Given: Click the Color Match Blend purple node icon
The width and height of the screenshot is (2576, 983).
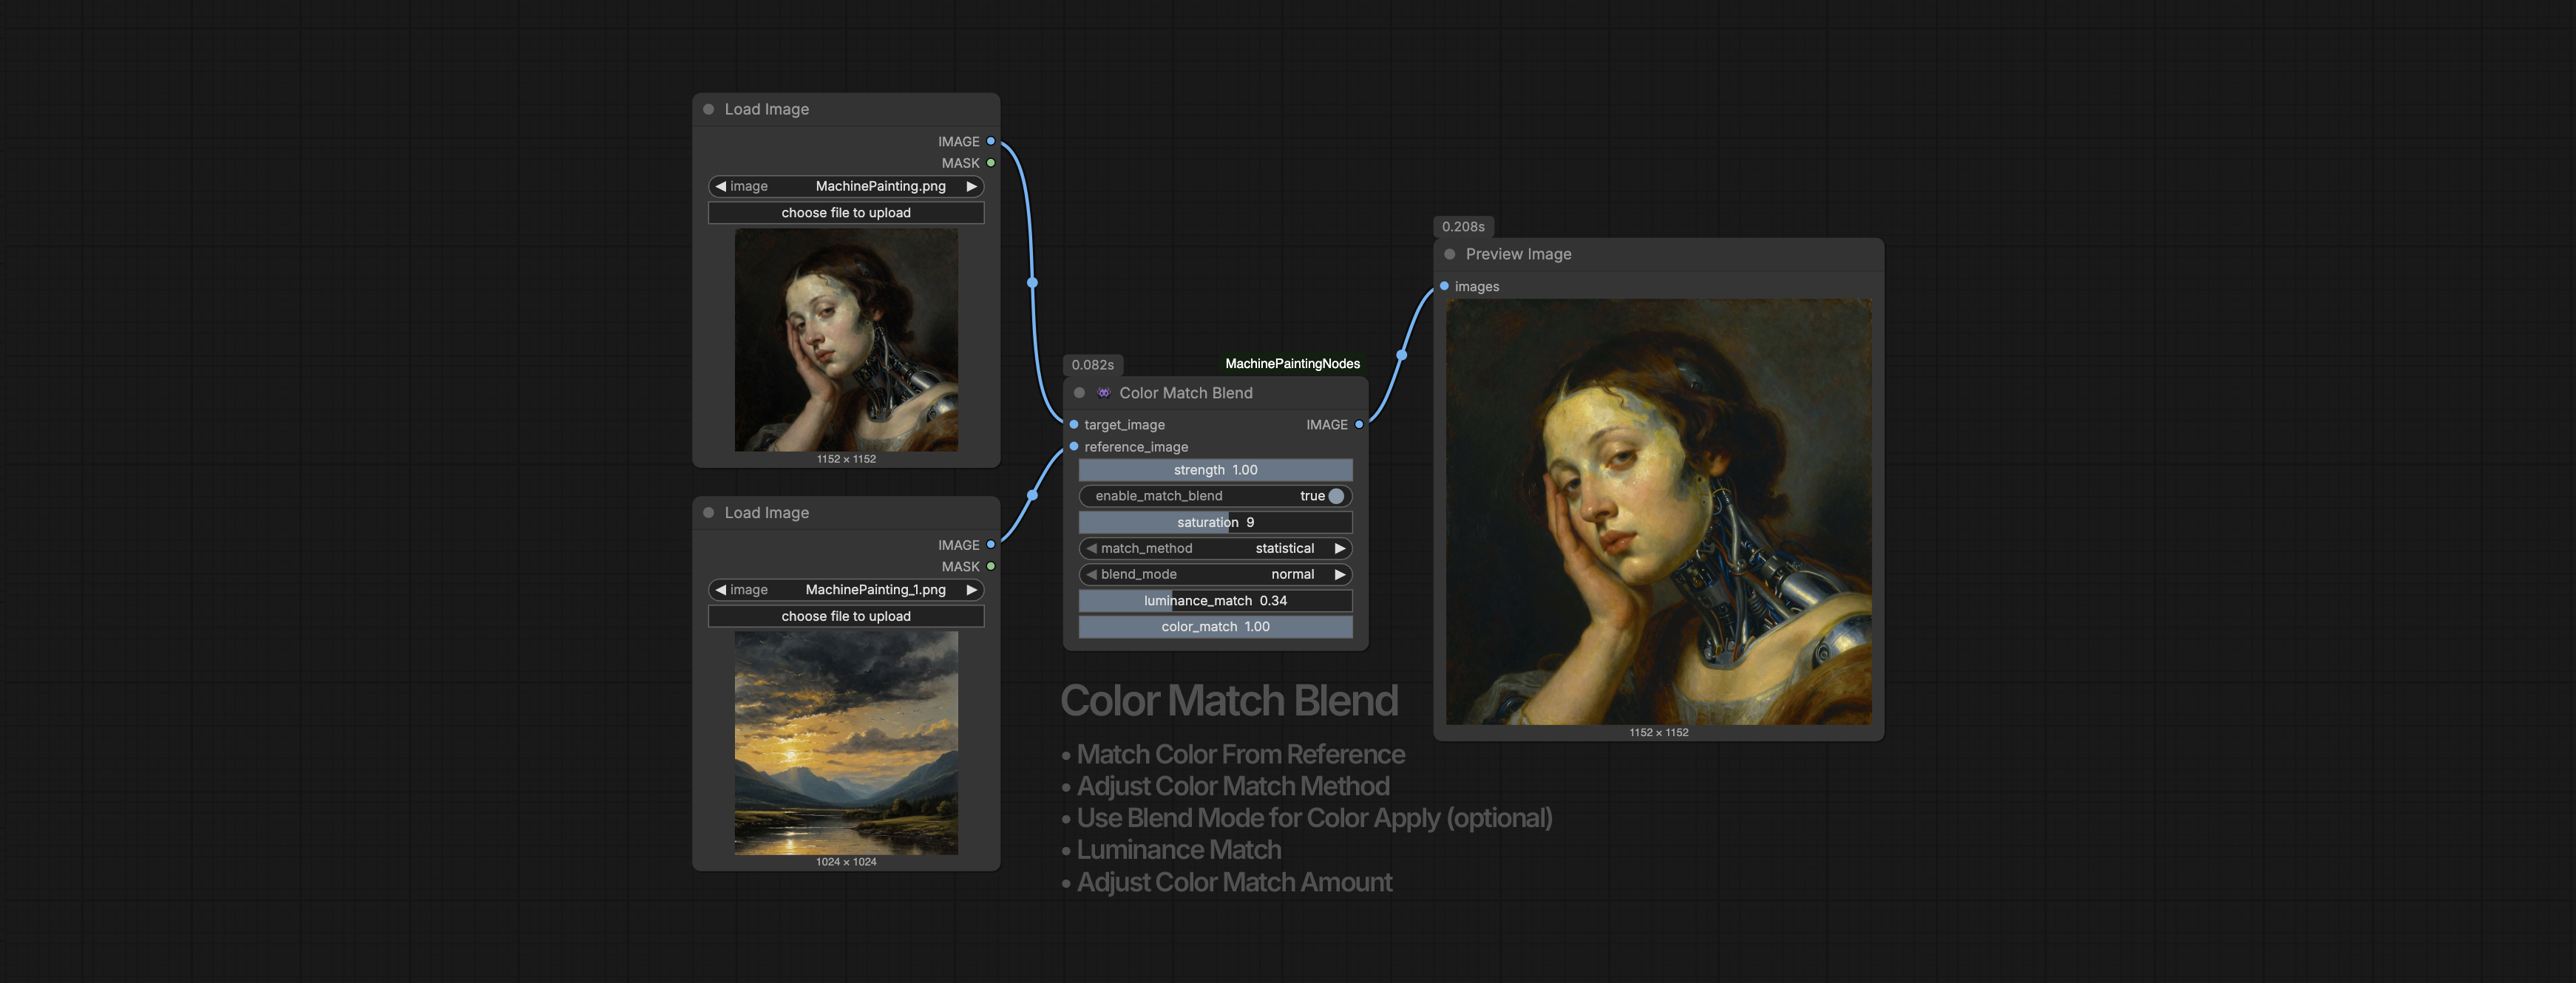Looking at the screenshot, I should 1104,393.
